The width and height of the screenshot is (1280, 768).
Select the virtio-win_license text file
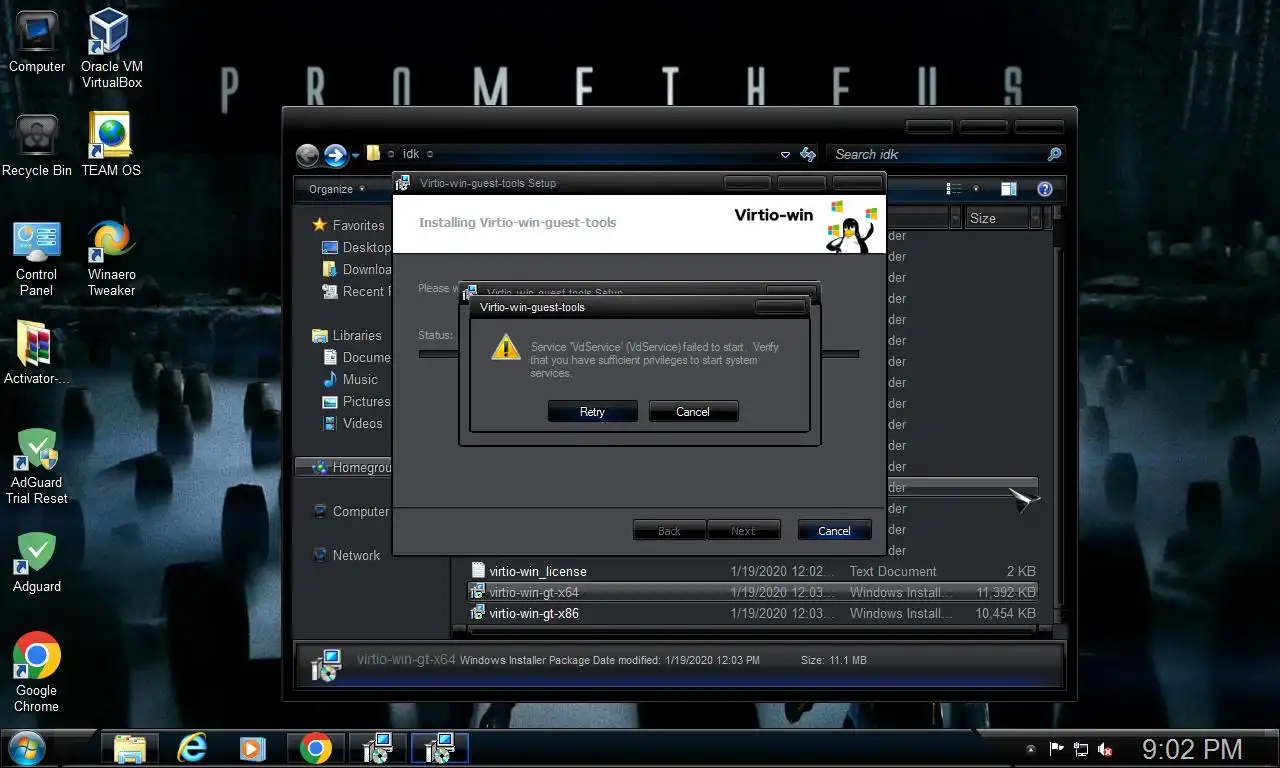[753, 571]
